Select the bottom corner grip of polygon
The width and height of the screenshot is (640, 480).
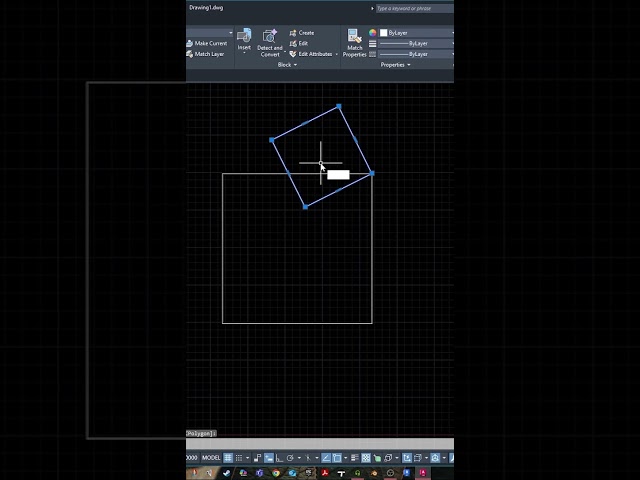[305, 207]
